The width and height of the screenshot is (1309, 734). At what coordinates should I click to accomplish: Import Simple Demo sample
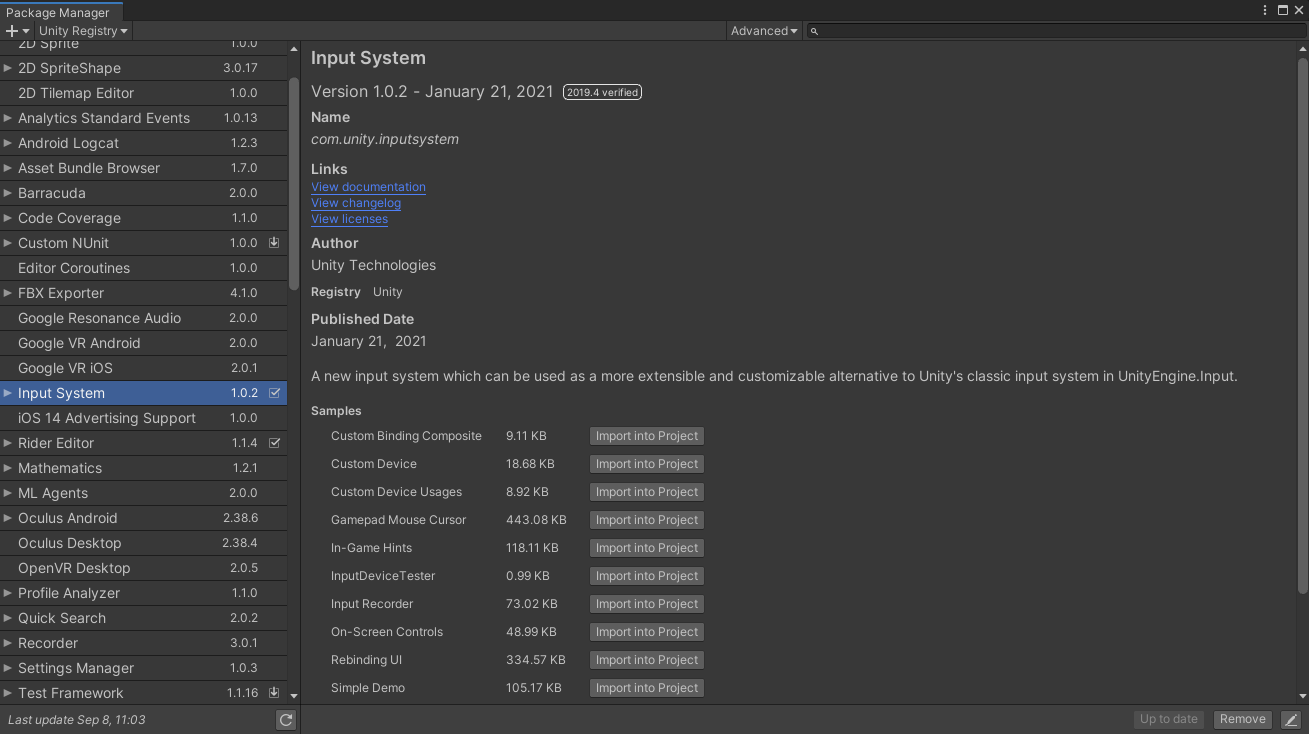coord(647,688)
